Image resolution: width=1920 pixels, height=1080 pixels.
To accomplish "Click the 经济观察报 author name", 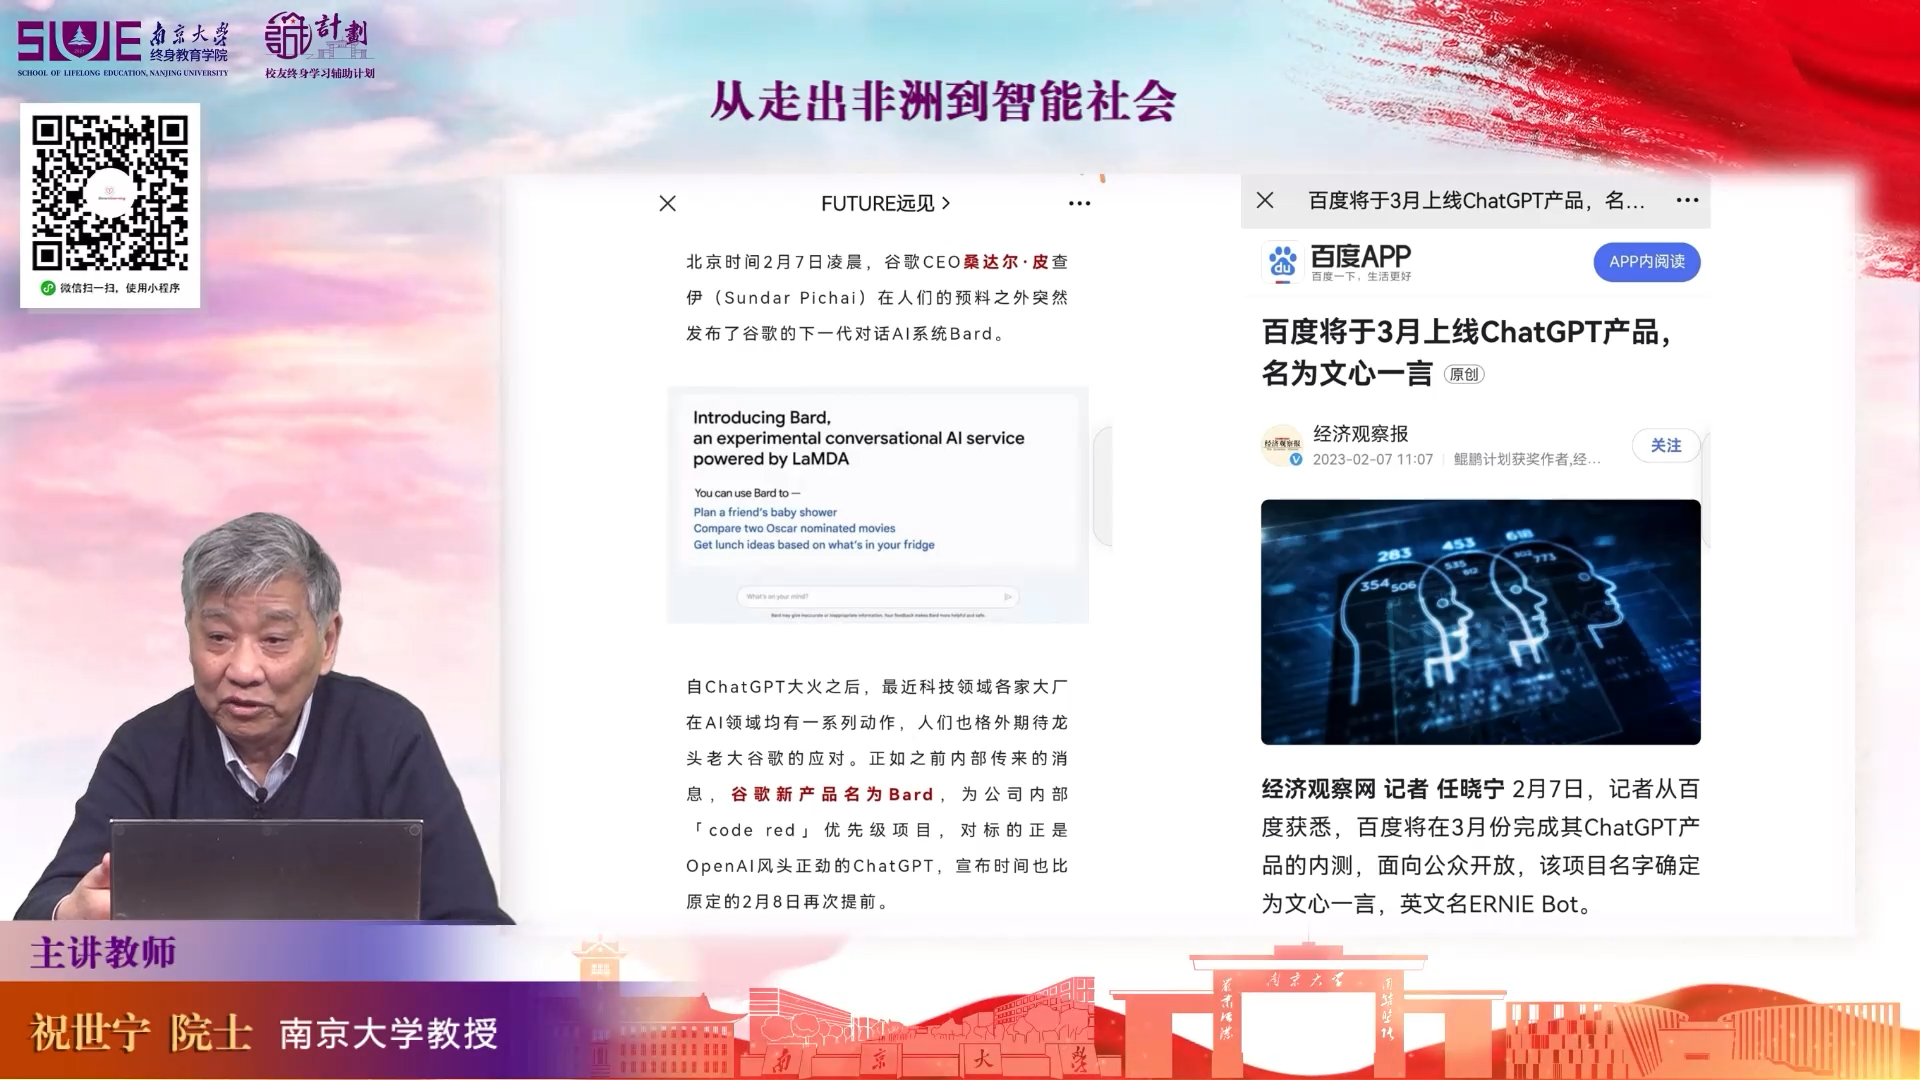I will [x=1360, y=433].
